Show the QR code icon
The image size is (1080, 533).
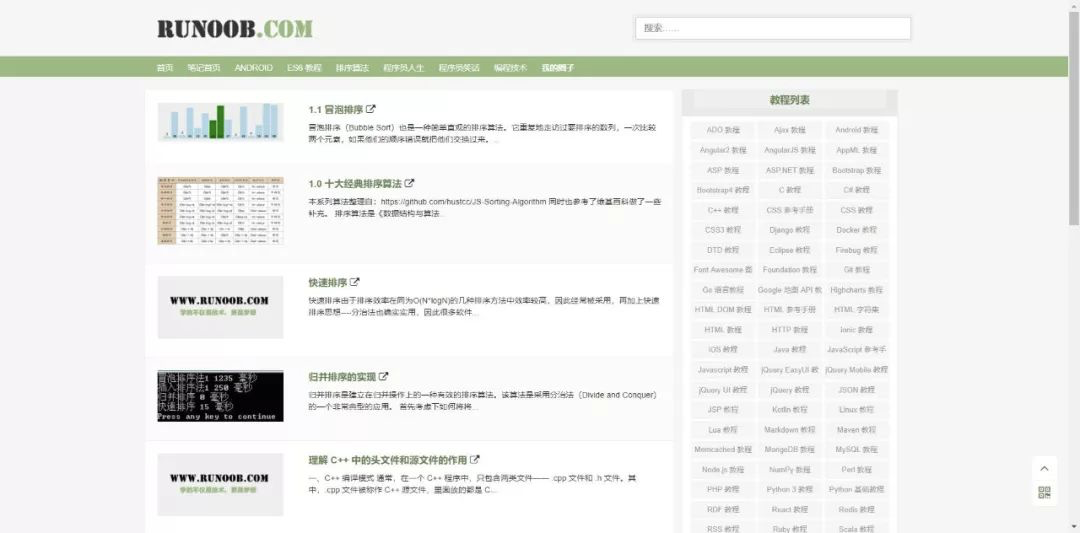coord(1044,492)
